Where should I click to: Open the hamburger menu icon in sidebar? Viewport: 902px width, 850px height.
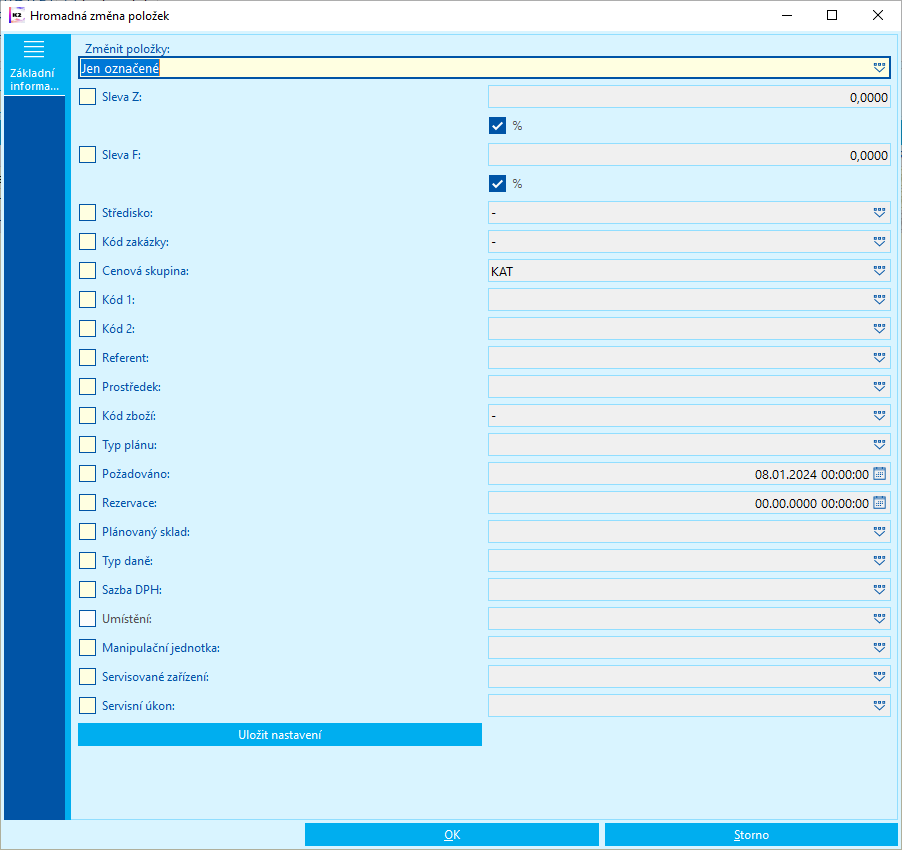pos(34,49)
